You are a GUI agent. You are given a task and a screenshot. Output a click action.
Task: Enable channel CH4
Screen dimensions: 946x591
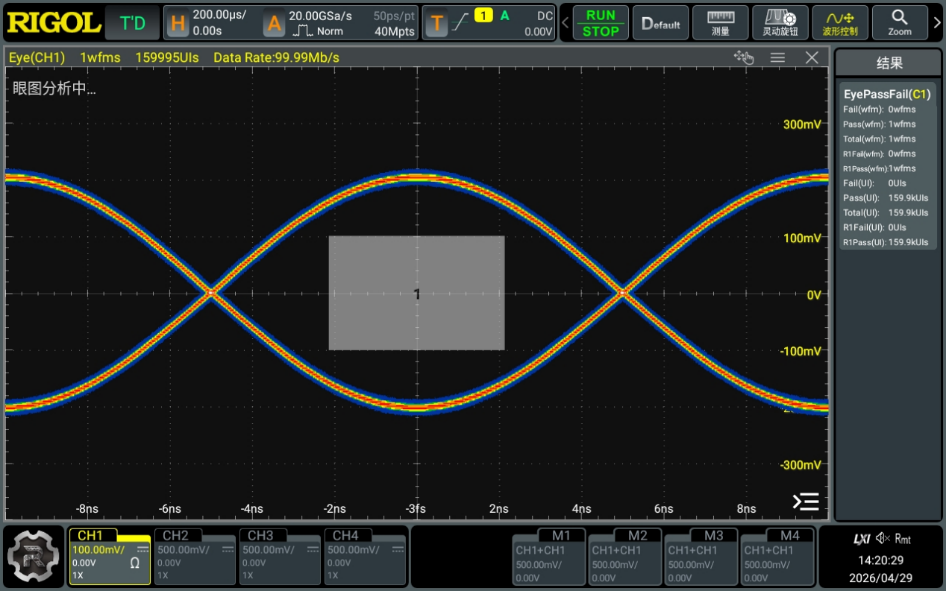click(x=364, y=557)
